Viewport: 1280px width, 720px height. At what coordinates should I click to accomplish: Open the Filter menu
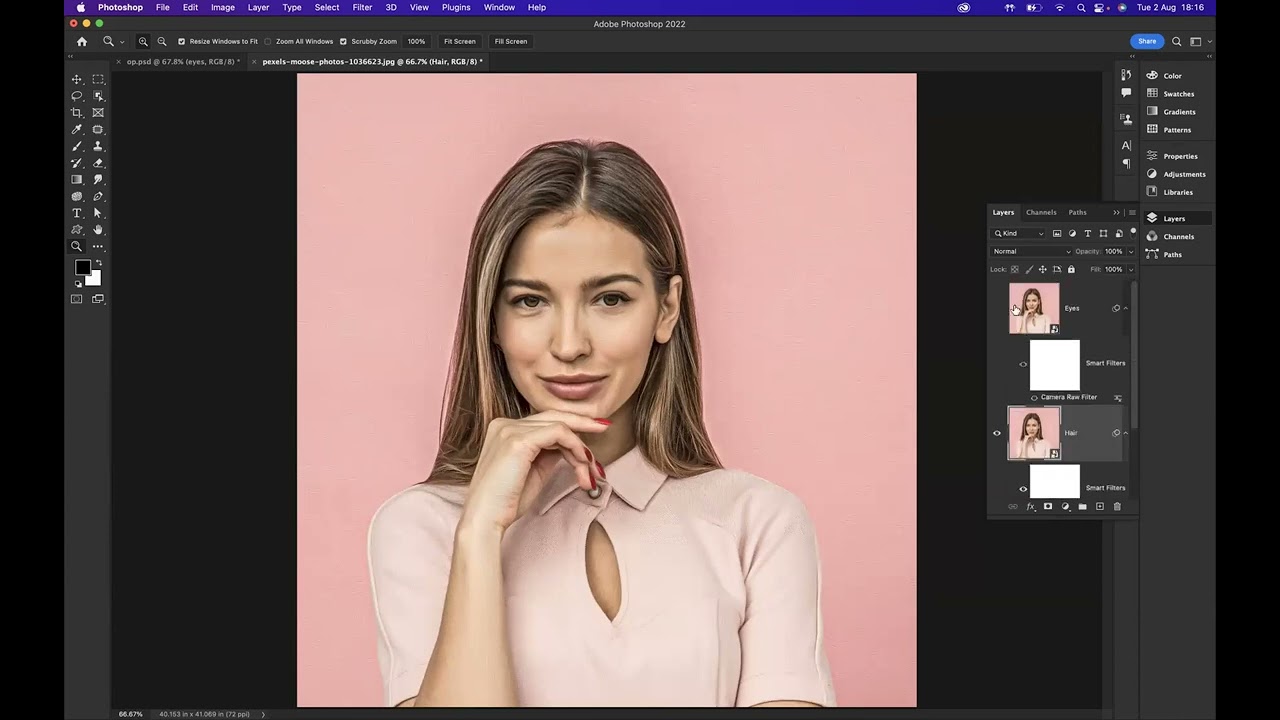pyautogui.click(x=362, y=7)
